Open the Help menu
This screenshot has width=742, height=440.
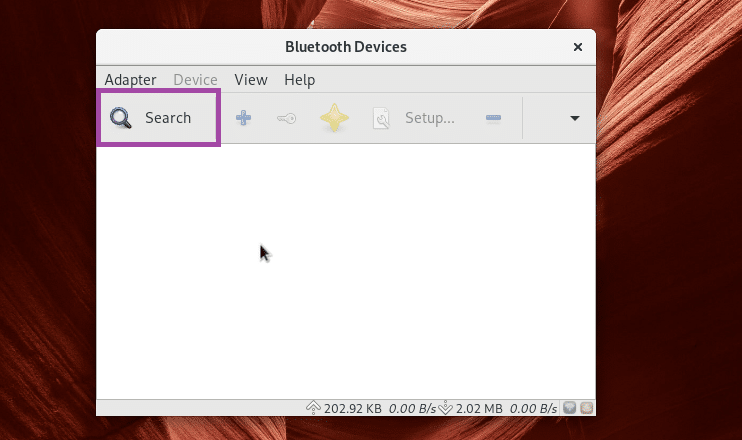click(x=299, y=80)
